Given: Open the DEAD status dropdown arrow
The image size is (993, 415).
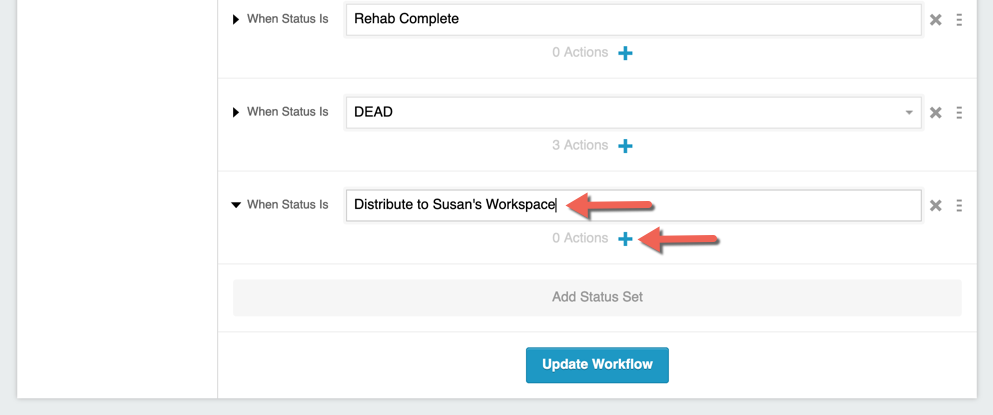Looking at the screenshot, I should coord(909,113).
